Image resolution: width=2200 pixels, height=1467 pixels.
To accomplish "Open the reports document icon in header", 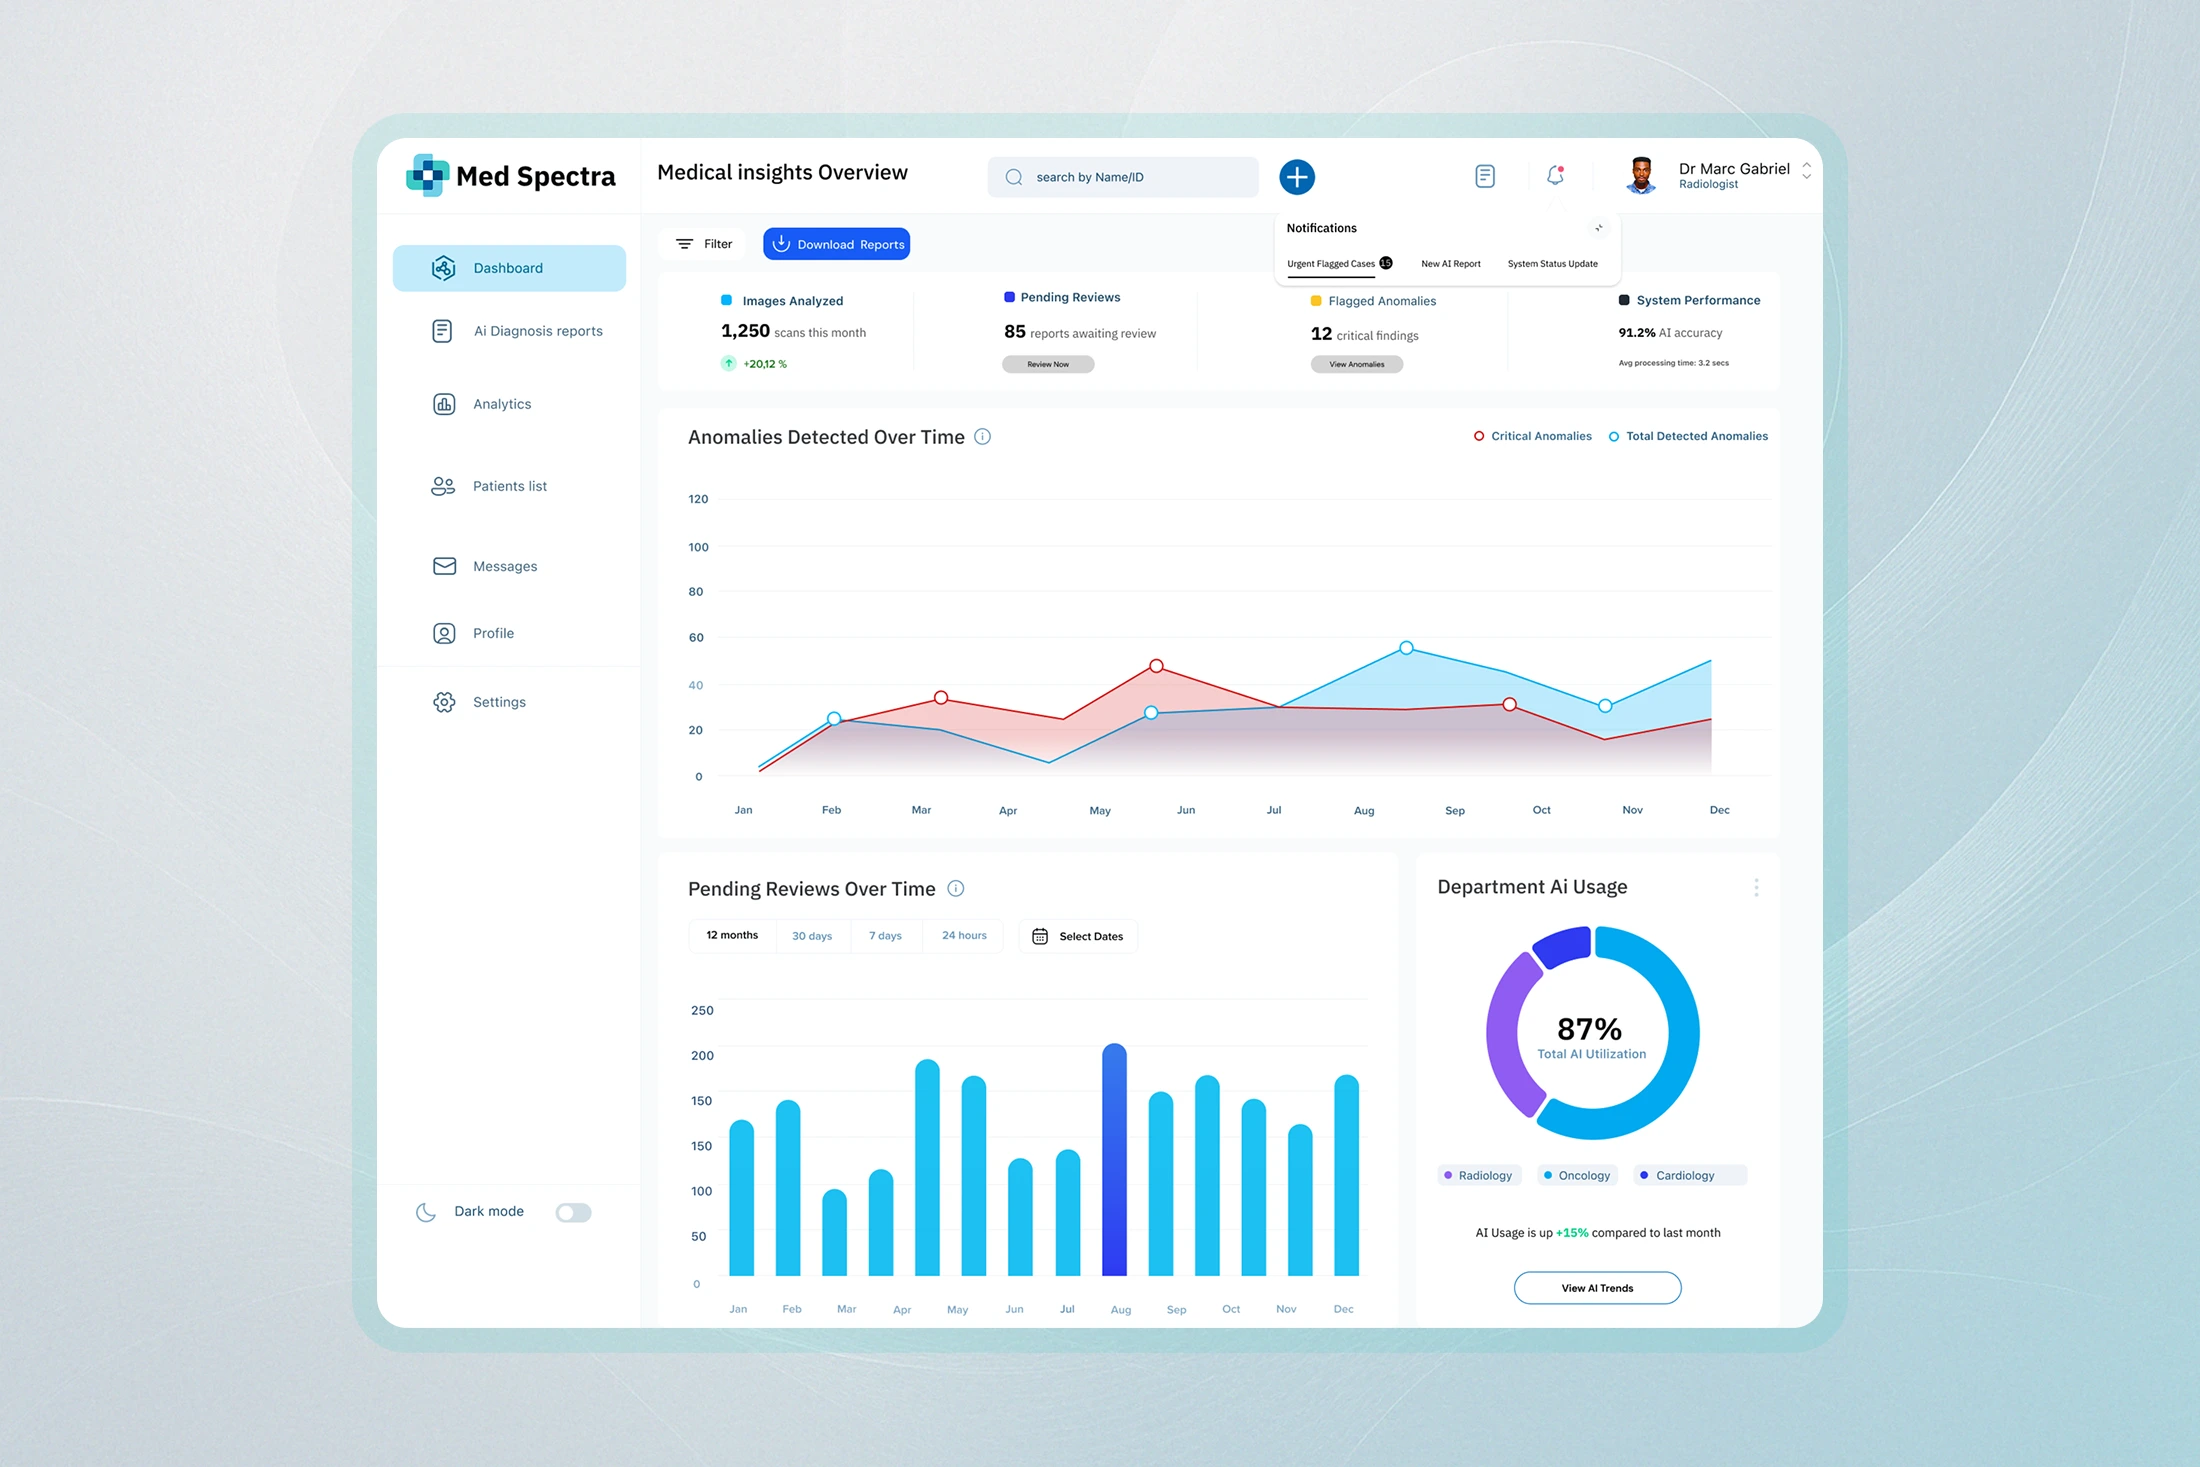I will click(x=1485, y=176).
